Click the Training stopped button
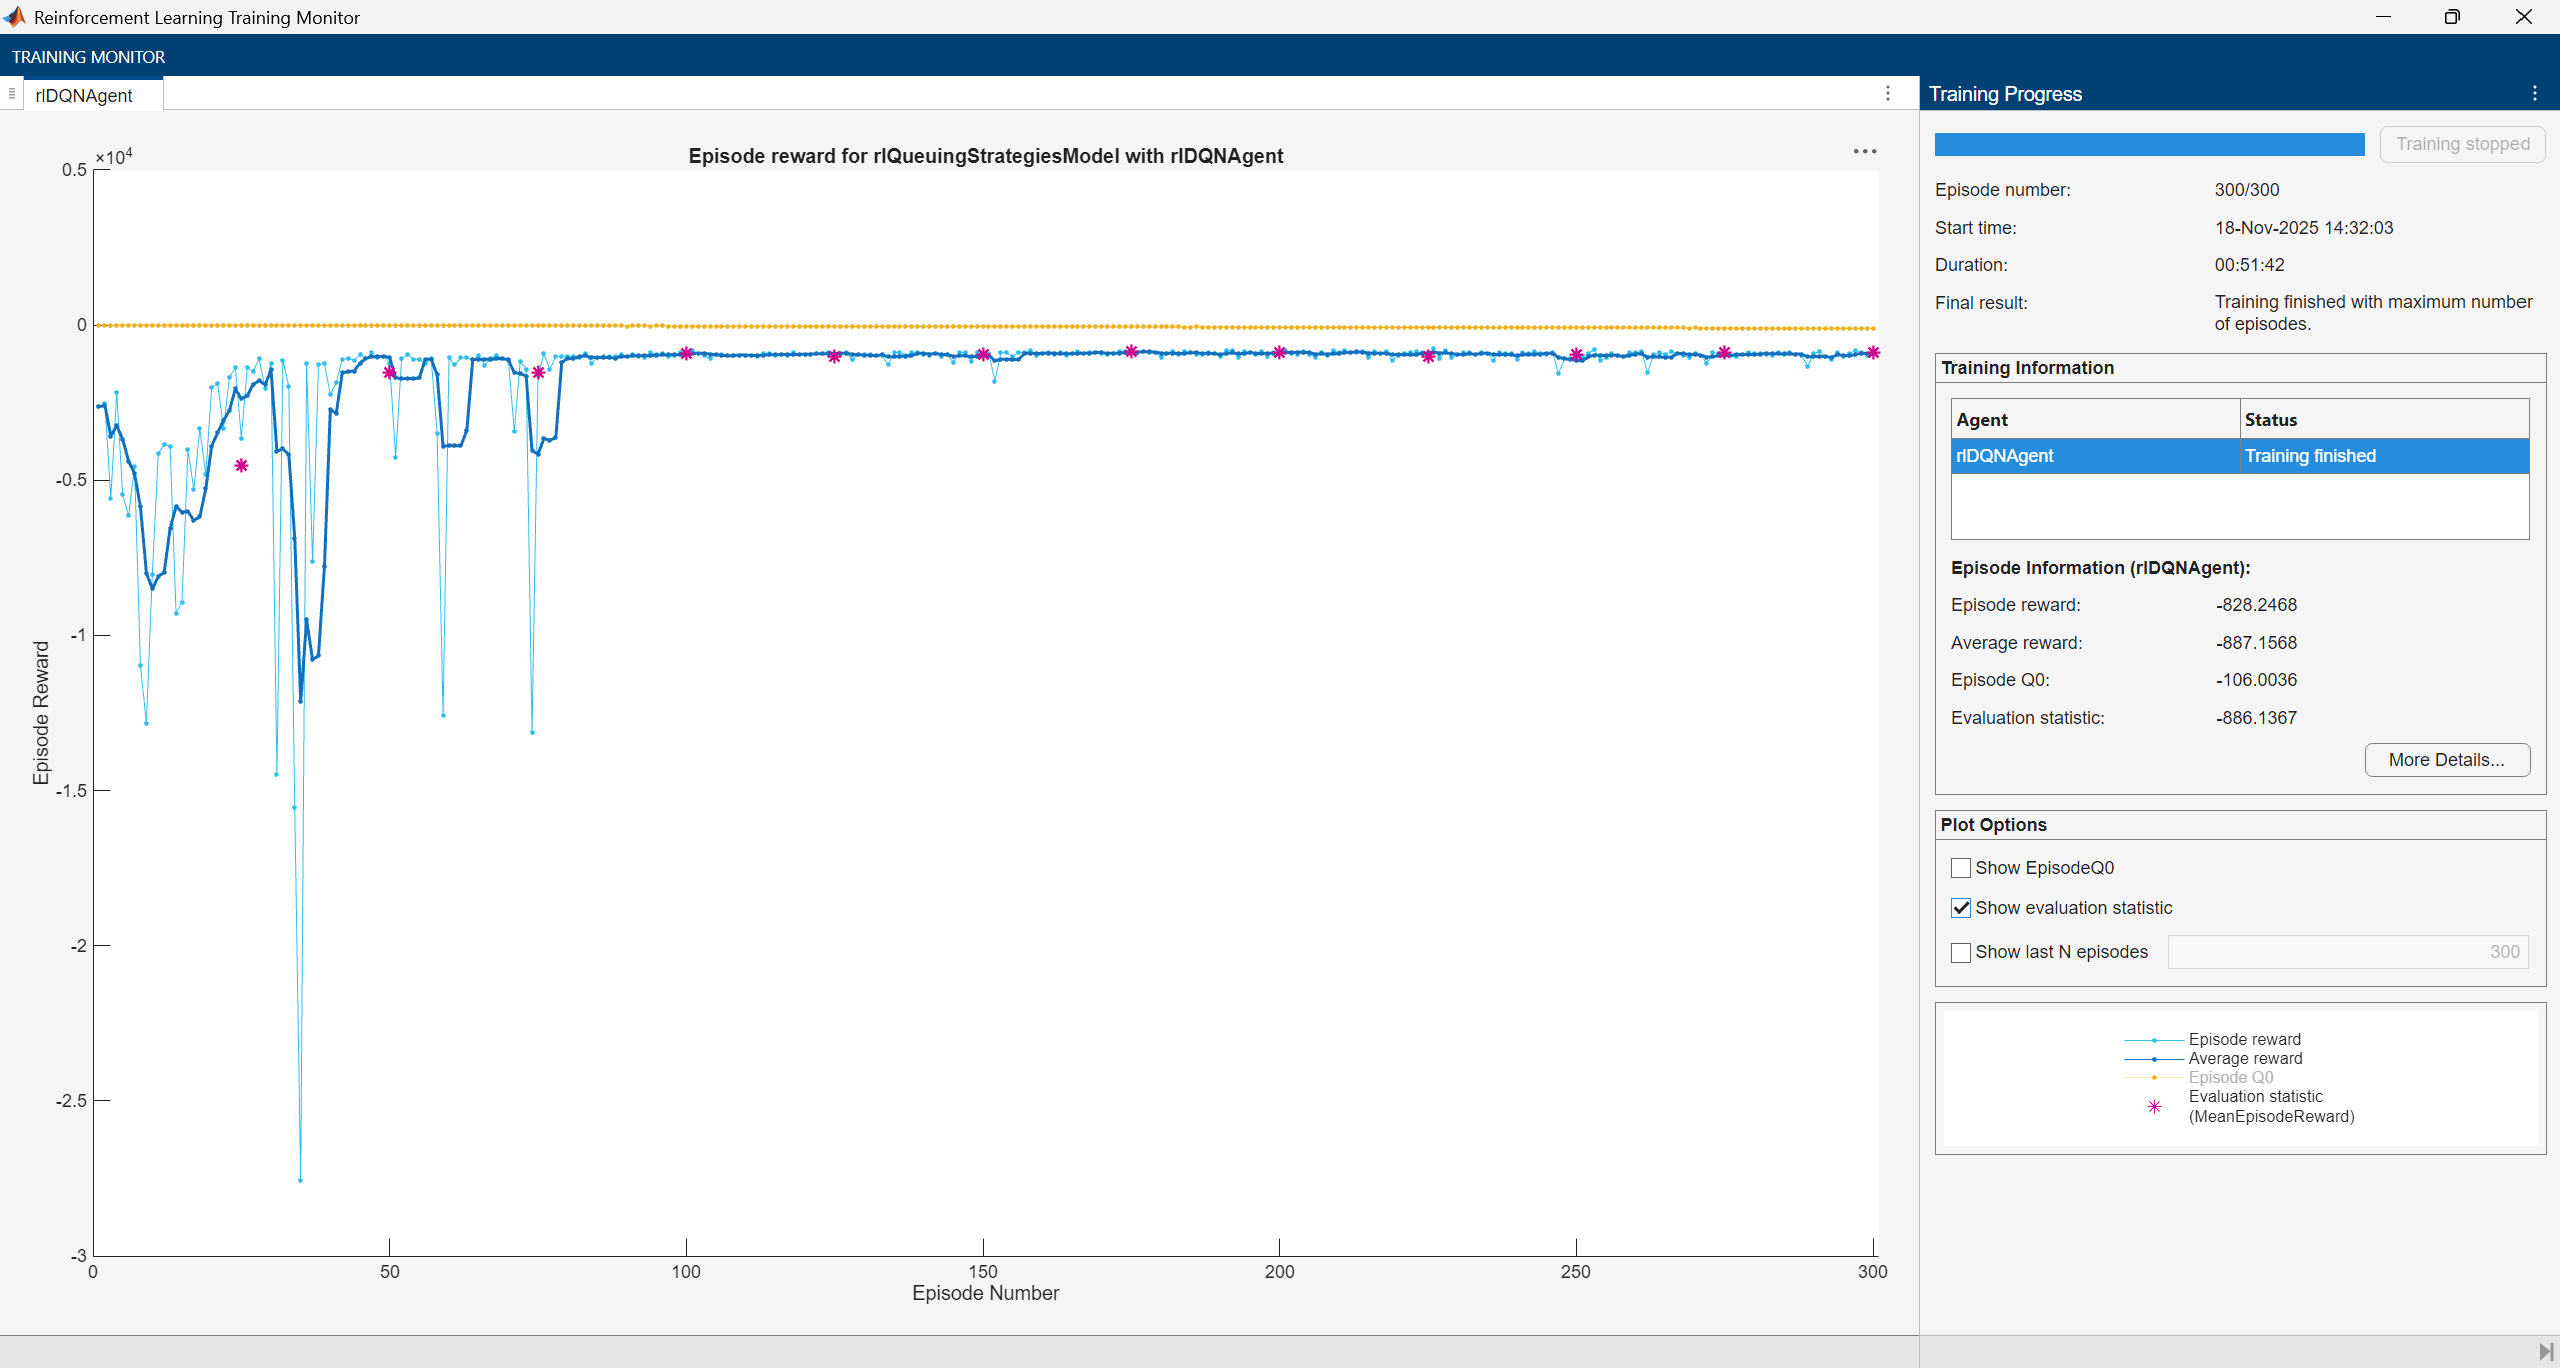The image size is (2560, 1368). [x=2462, y=144]
